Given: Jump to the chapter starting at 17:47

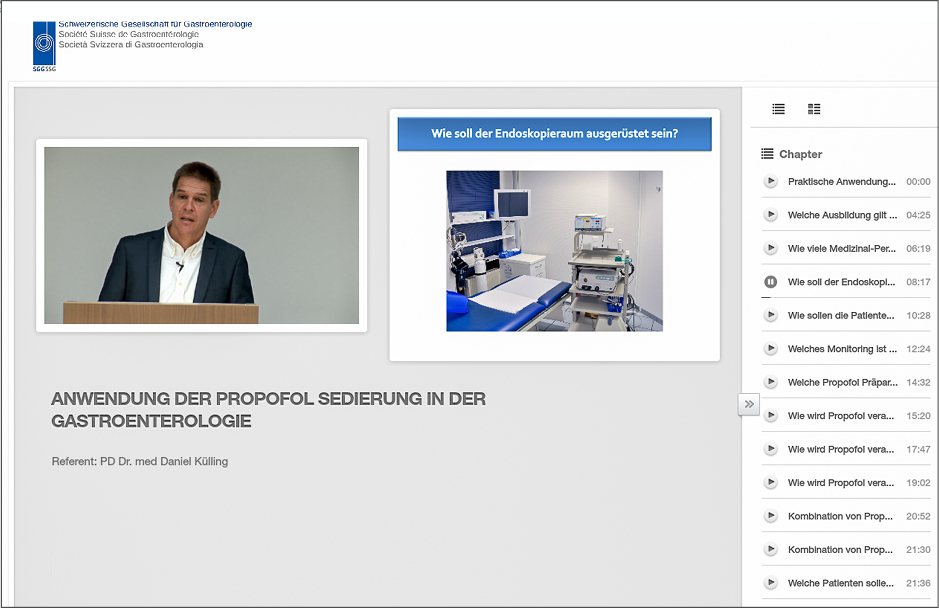Looking at the screenshot, I should pos(841,449).
